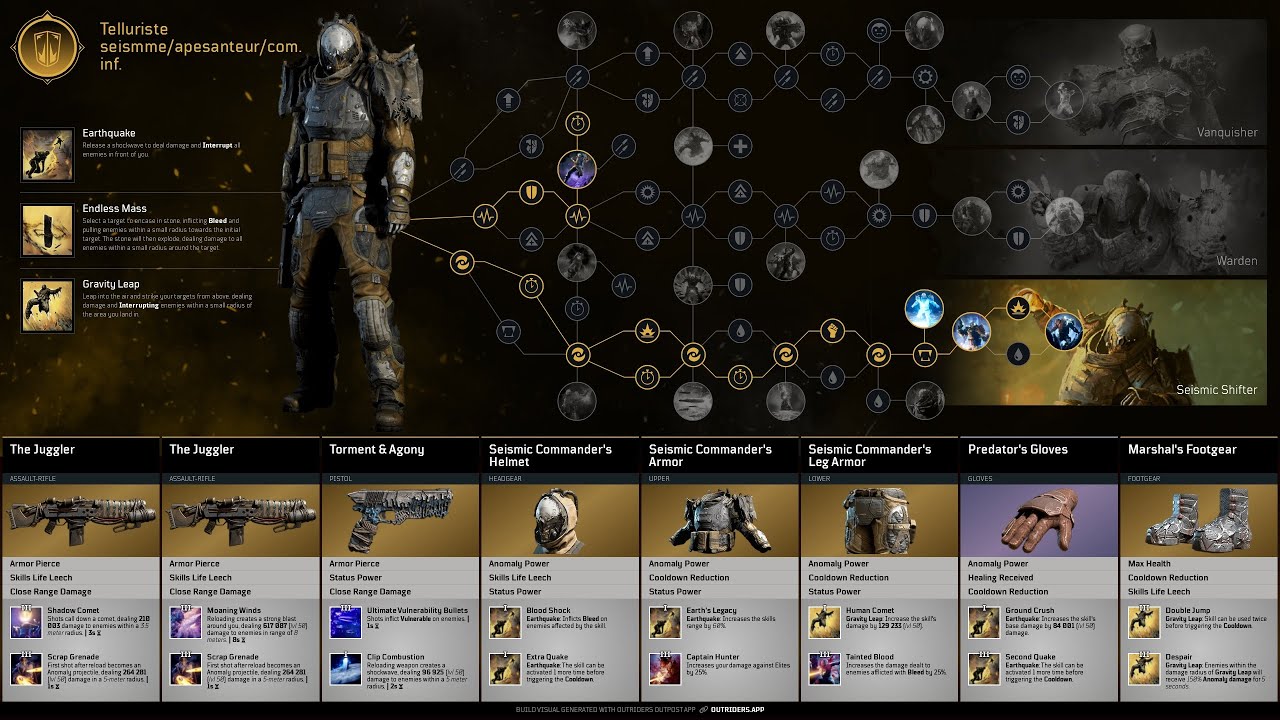Image resolution: width=1280 pixels, height=720 pixels.
Task: Open the Clip Combustion mod icon
Action: [x=345, y=667]
